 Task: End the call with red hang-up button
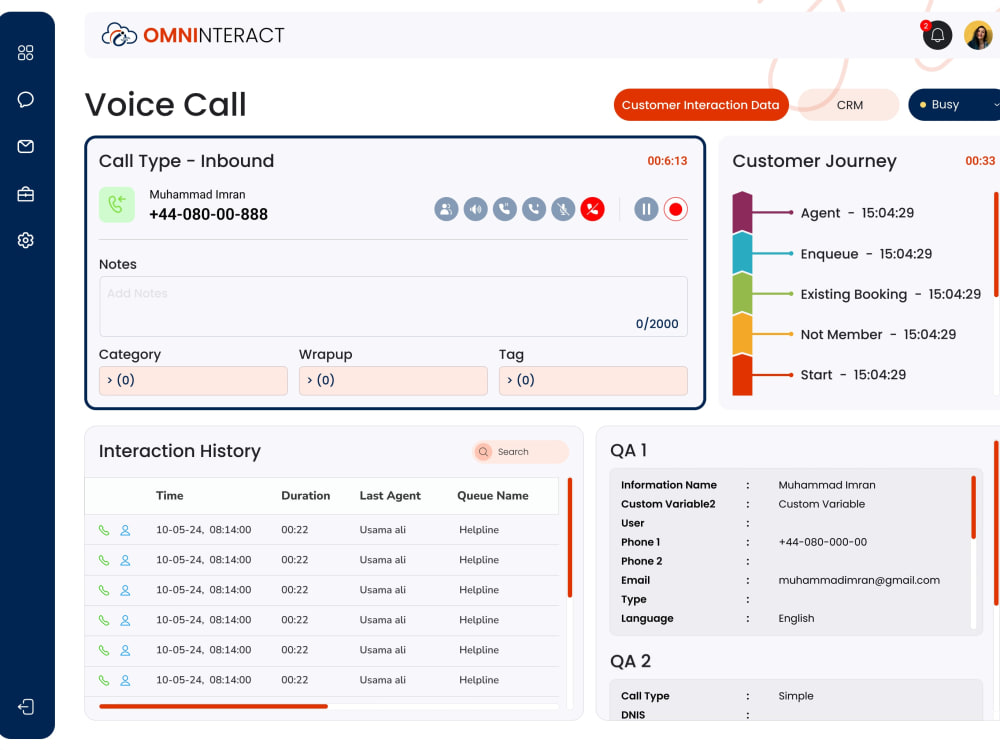(x=592, y=209)
